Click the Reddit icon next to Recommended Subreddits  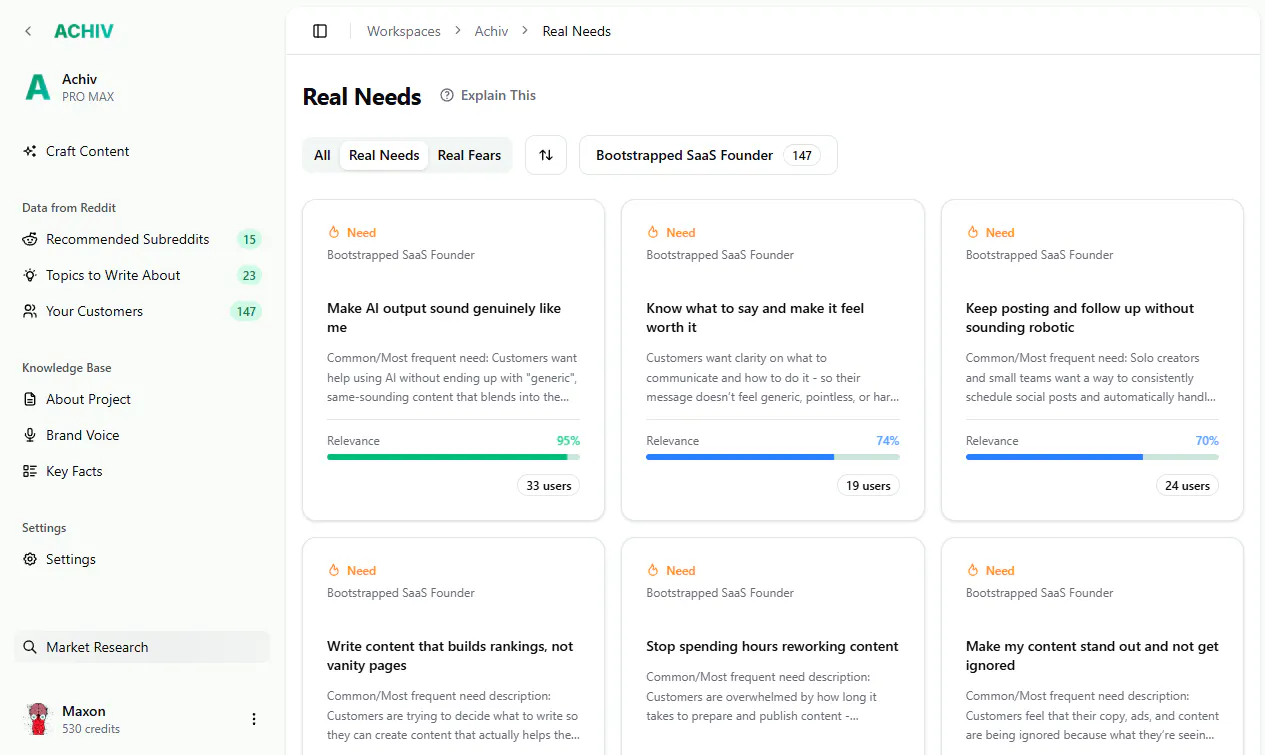tap(30, 239)
